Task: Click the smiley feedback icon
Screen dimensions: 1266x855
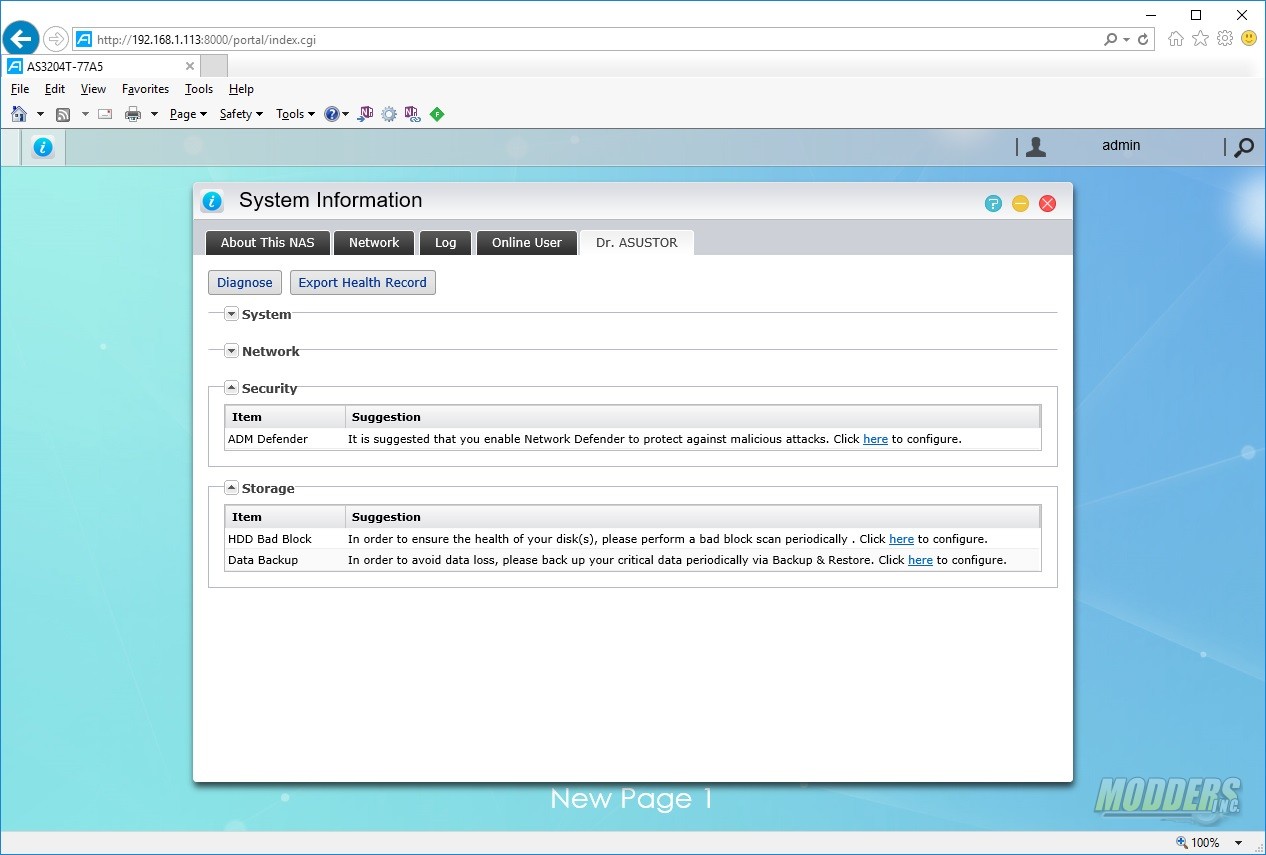Action: tap(1249, 39)
